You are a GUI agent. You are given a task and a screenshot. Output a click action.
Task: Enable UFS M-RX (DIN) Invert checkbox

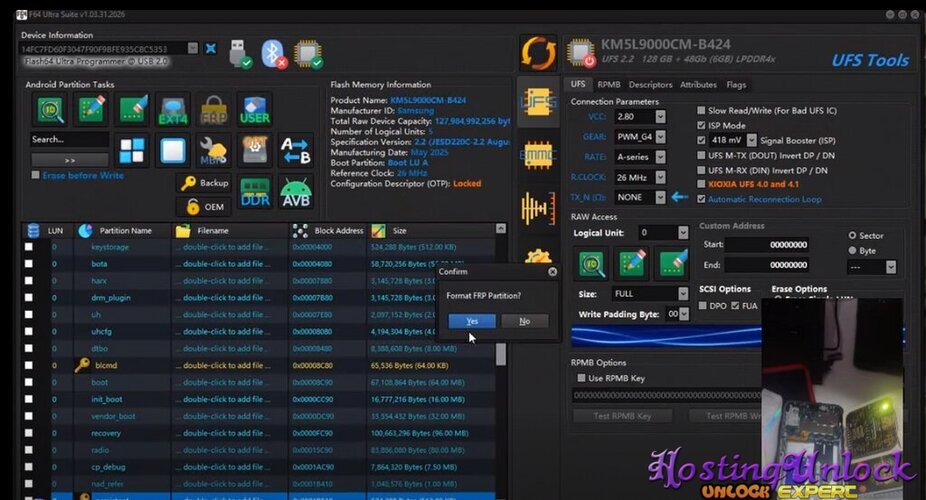(701, 170)
